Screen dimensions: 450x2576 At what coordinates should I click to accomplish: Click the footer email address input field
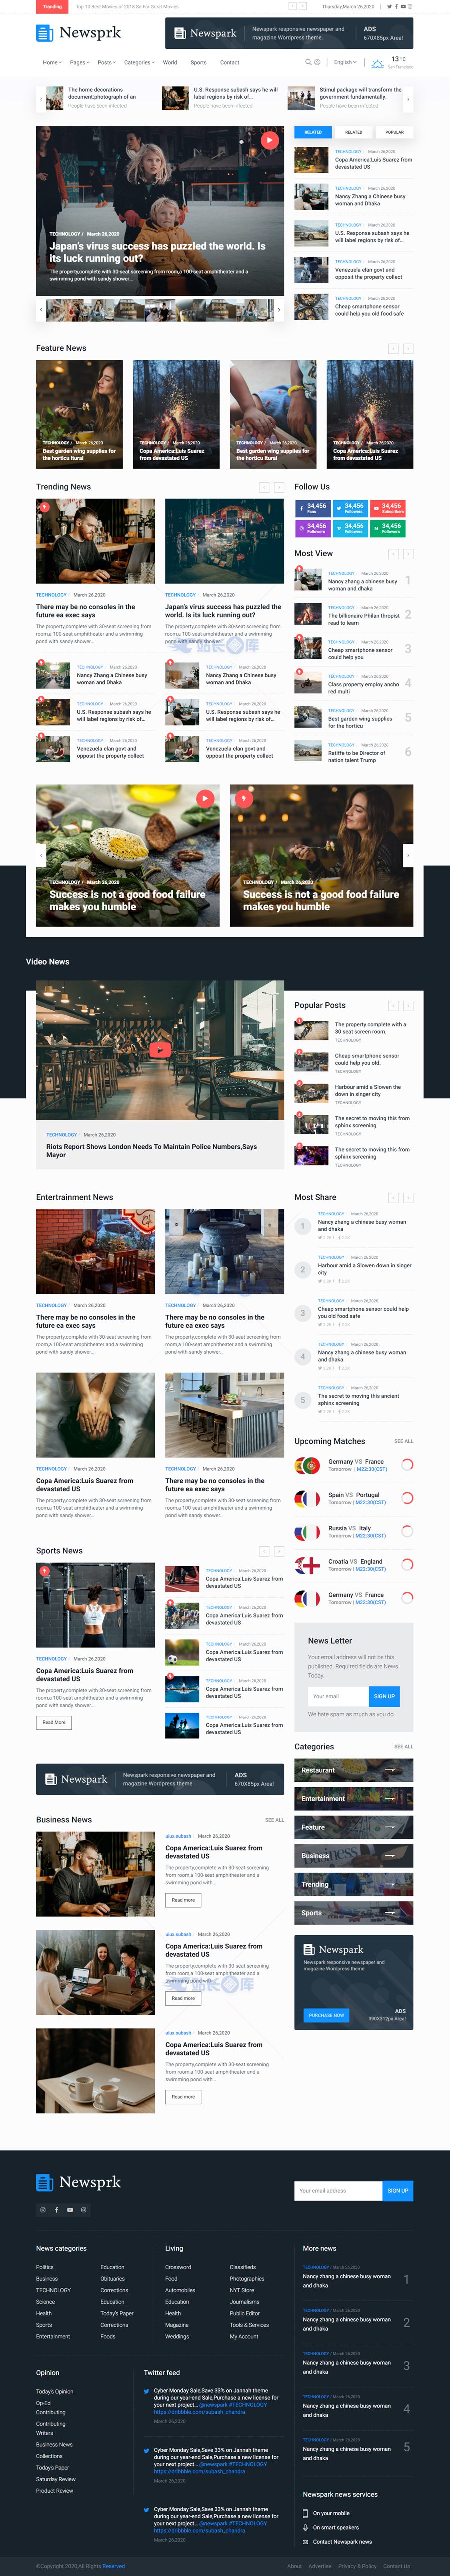(338, 2190)
